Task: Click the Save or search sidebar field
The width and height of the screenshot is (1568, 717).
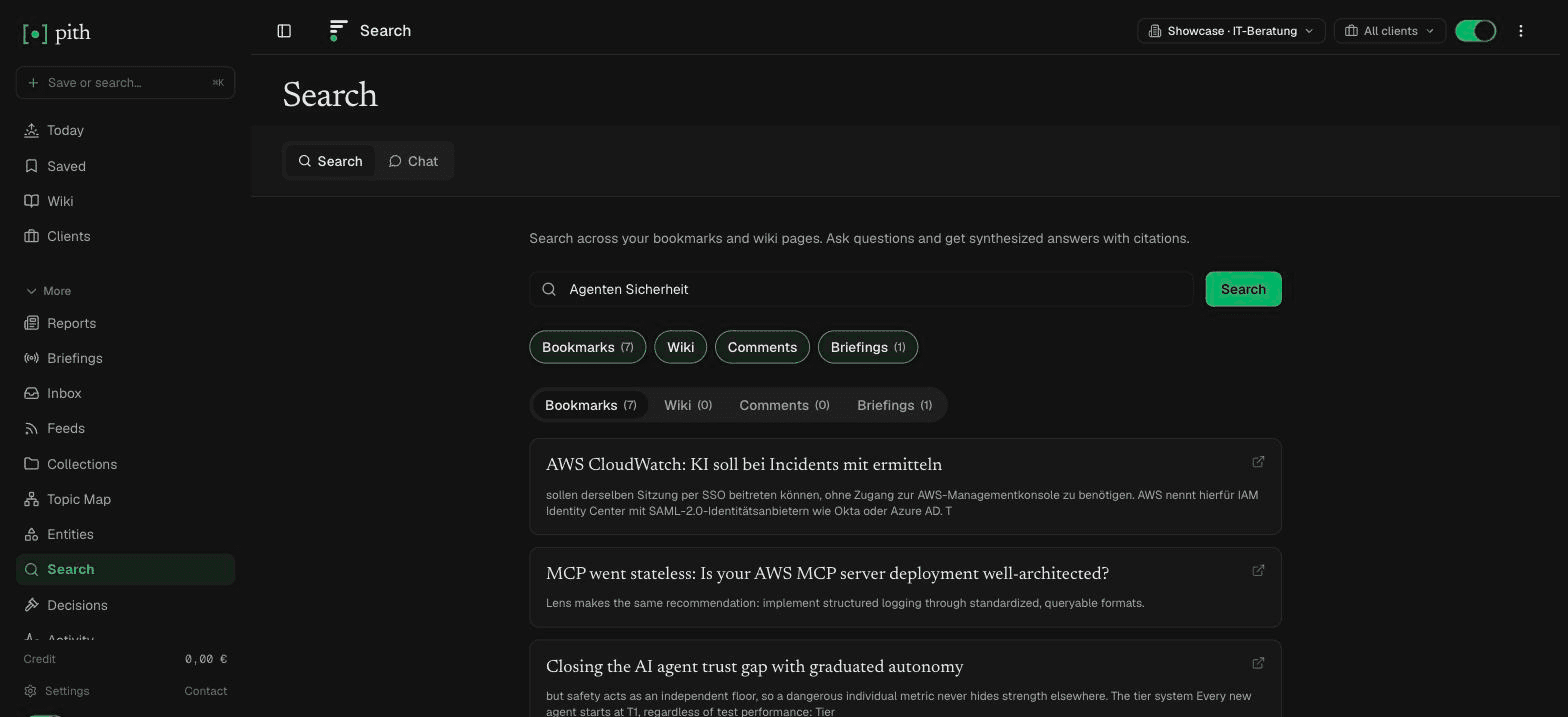Action: coord(125,83)
